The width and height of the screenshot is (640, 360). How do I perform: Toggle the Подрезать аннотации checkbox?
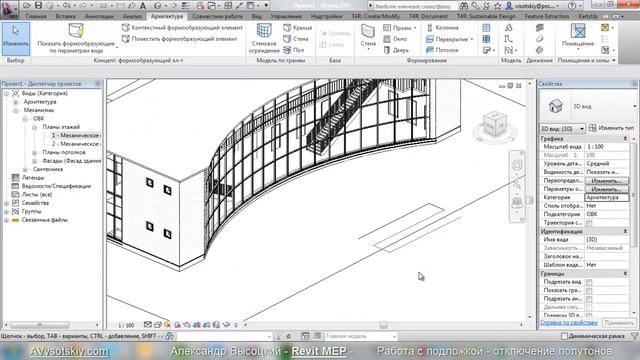[x=589, y=299]
